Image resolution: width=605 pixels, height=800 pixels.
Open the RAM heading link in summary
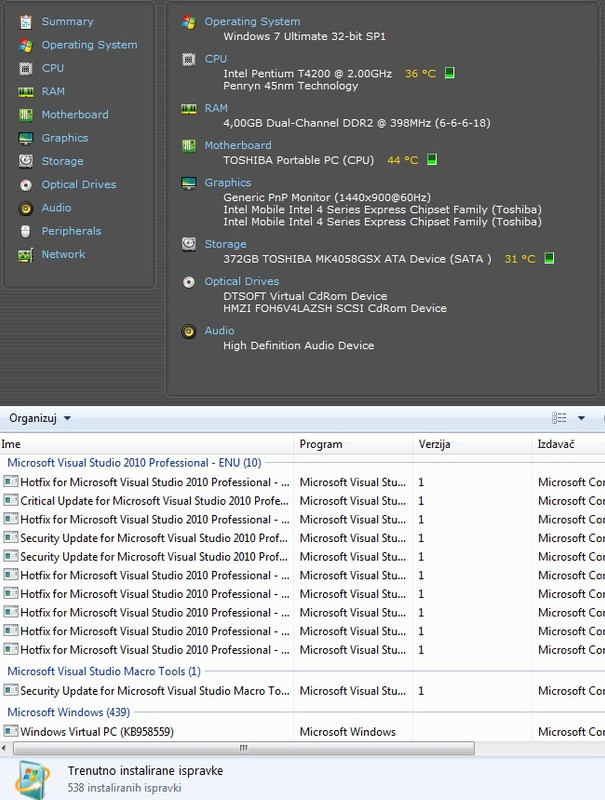point(216,109)
